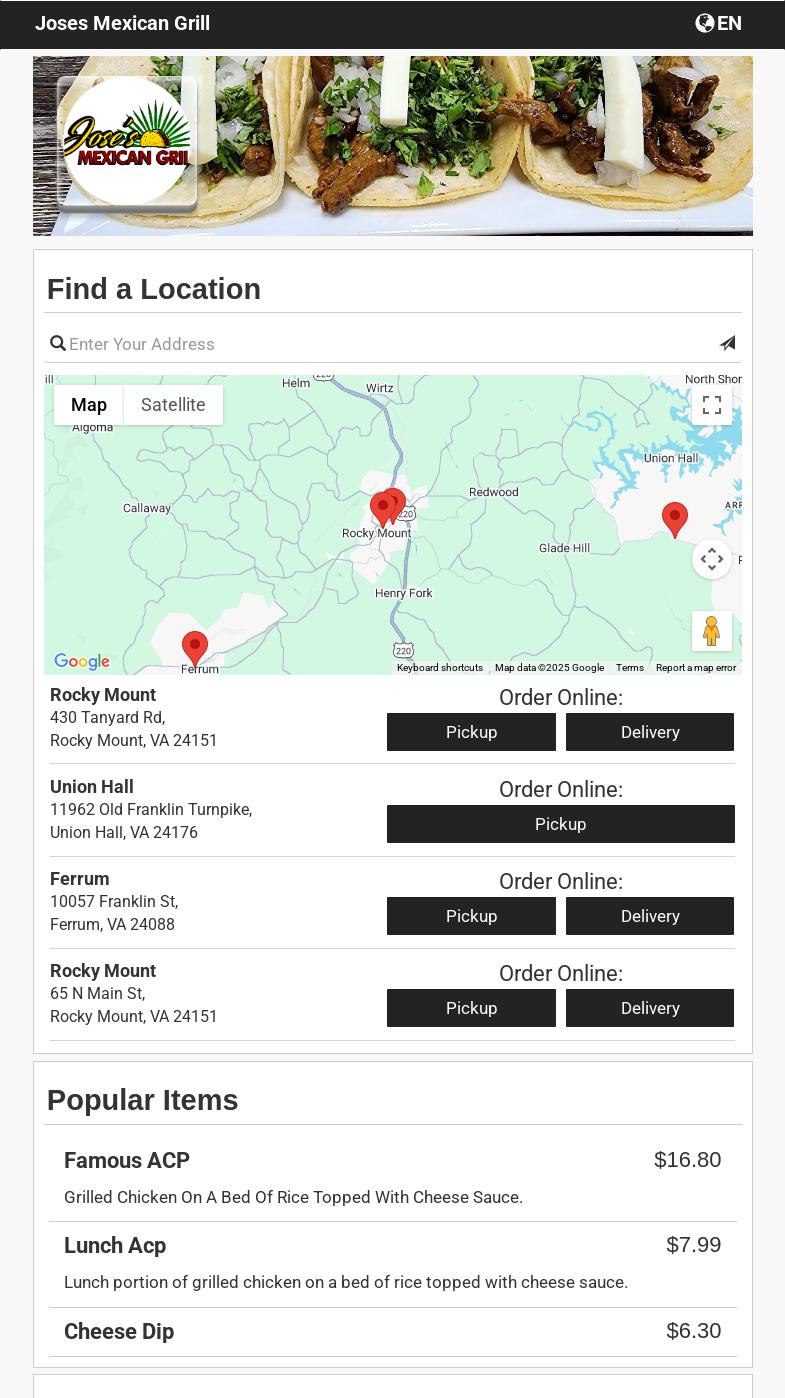The width and height of the screenshot is (785, 1398).
Task: Click the use-my-location arrow icon
Action: point(727,343)
